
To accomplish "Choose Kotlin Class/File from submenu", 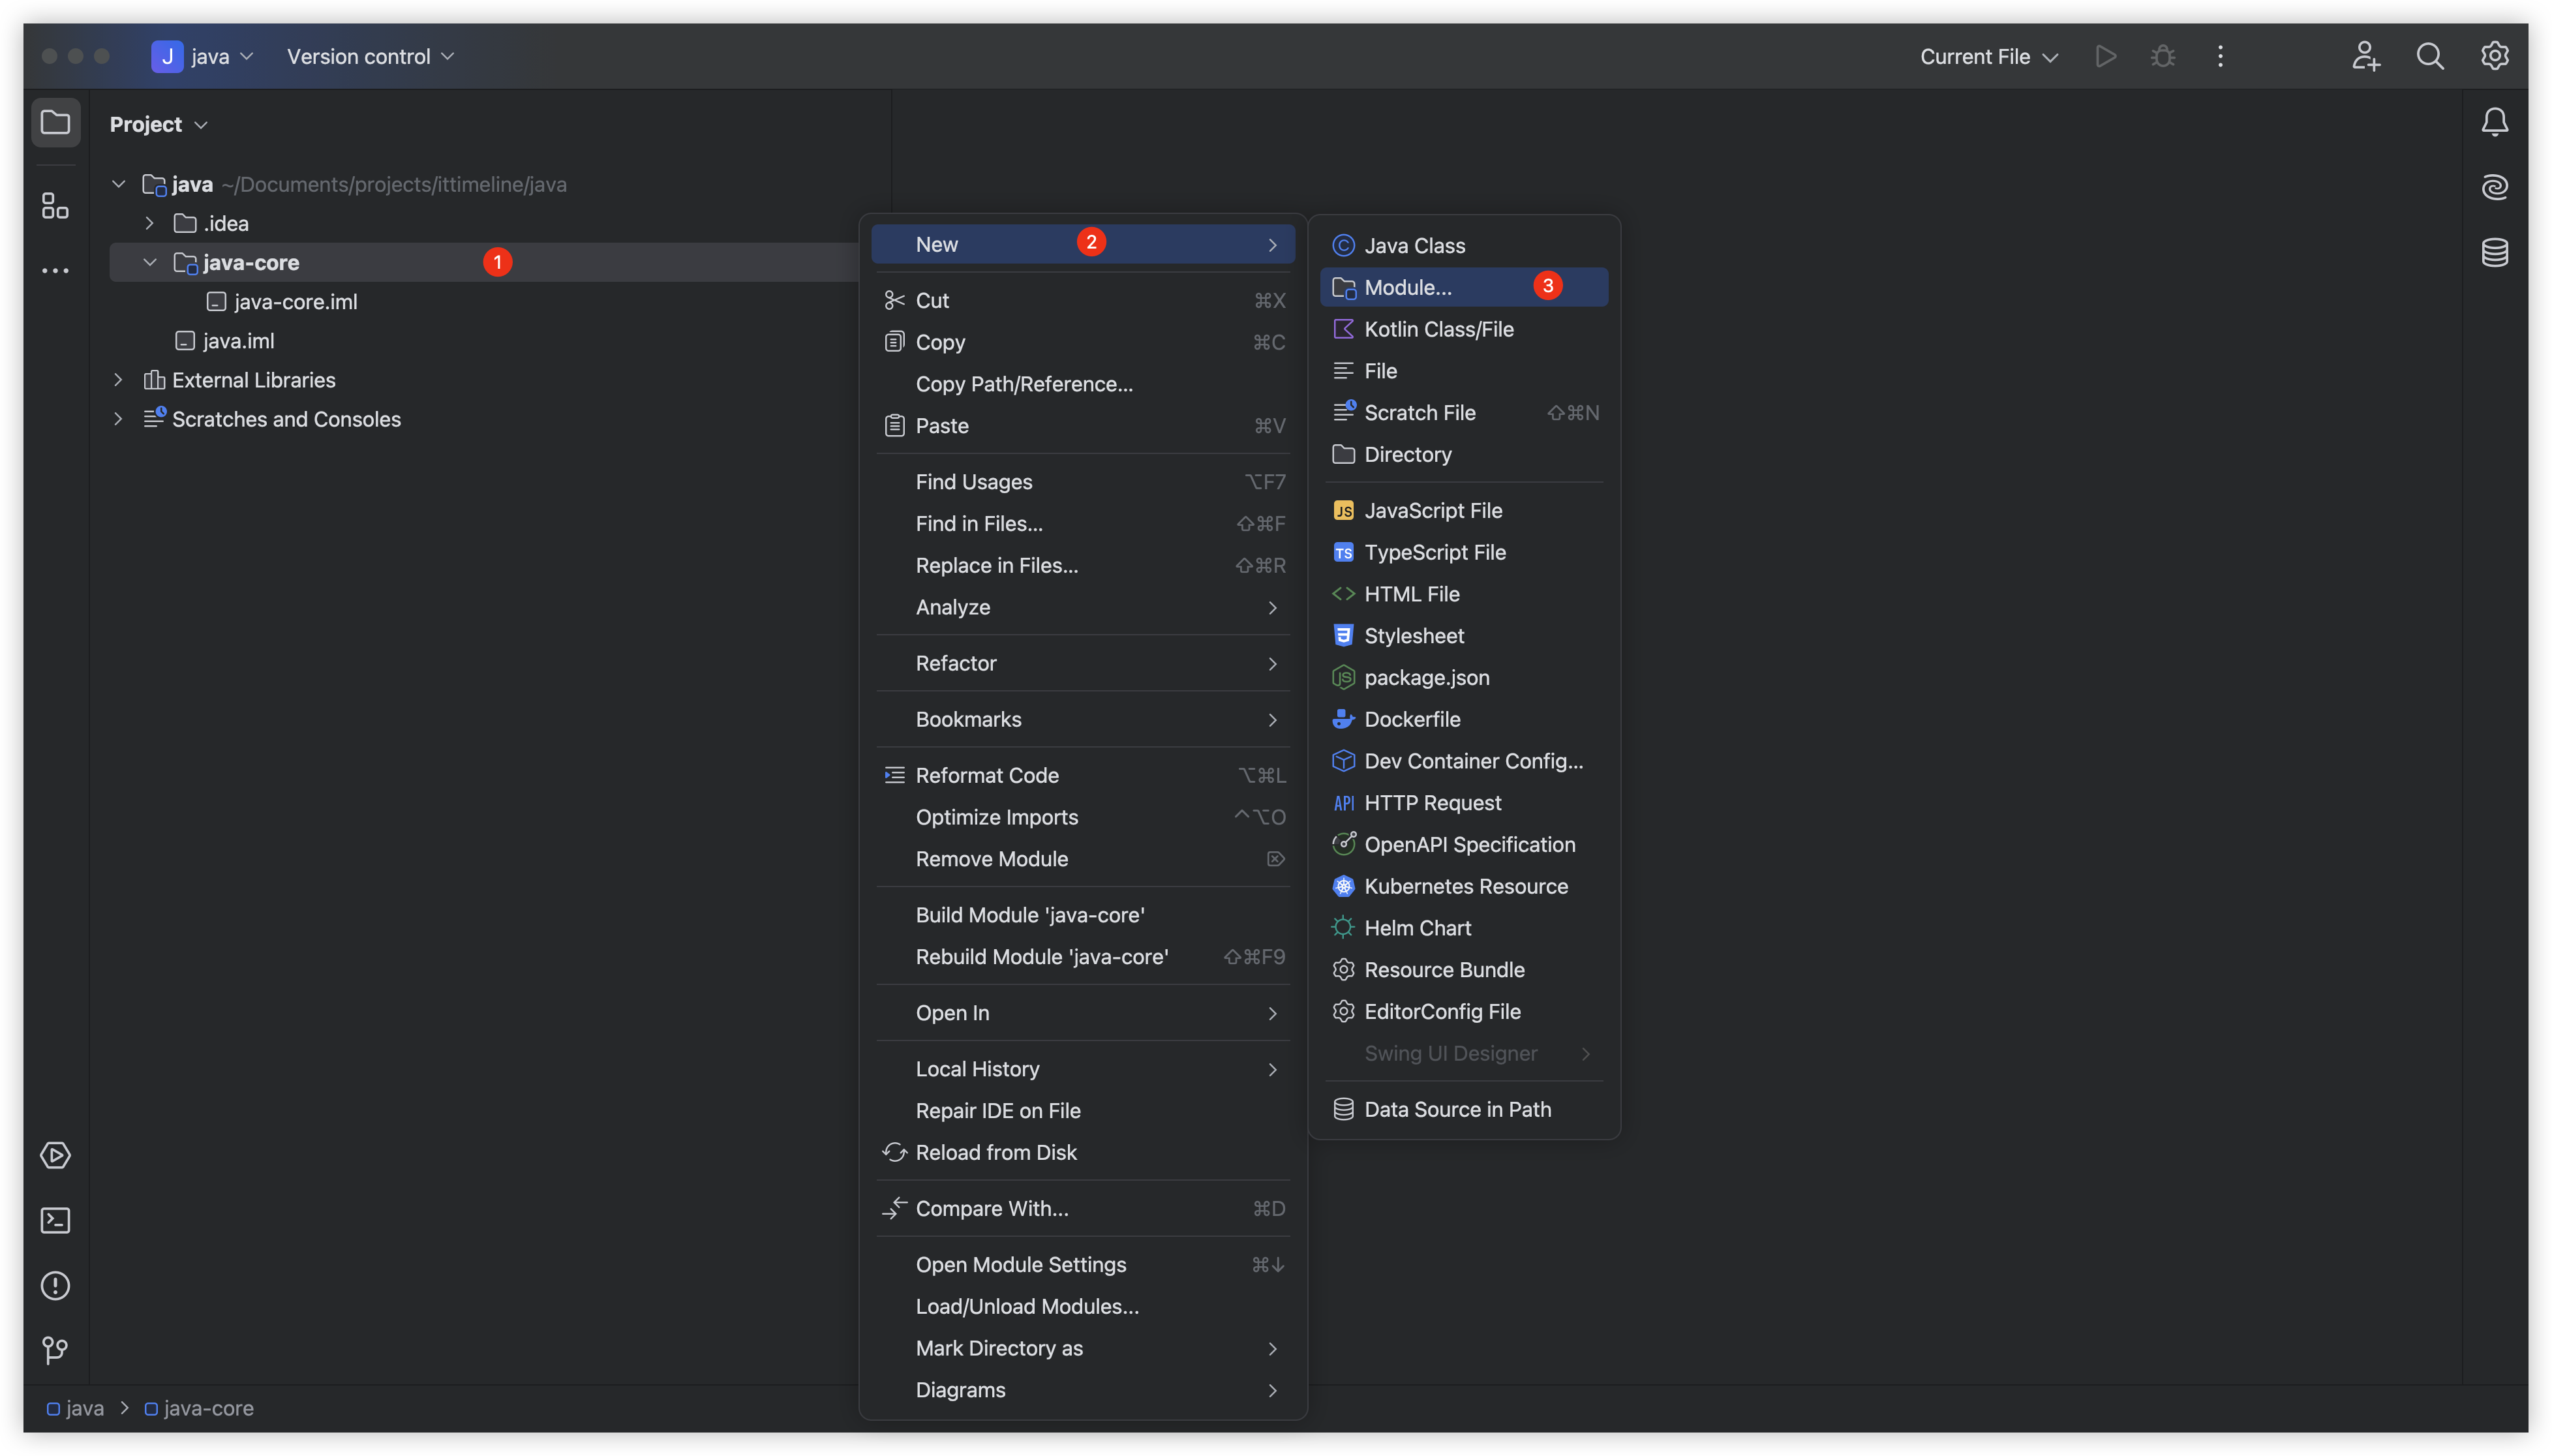I will click(1438, 329).
